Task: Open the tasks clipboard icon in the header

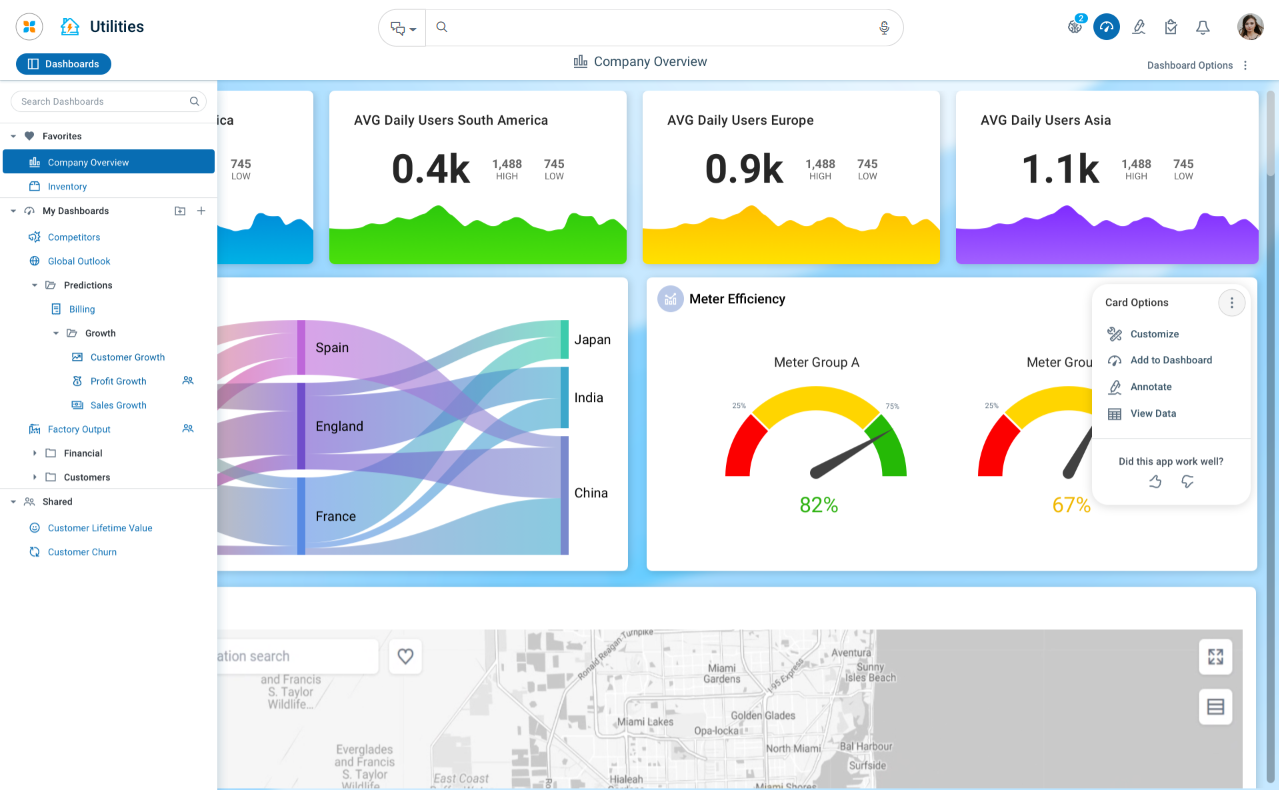Action: 1170,27
